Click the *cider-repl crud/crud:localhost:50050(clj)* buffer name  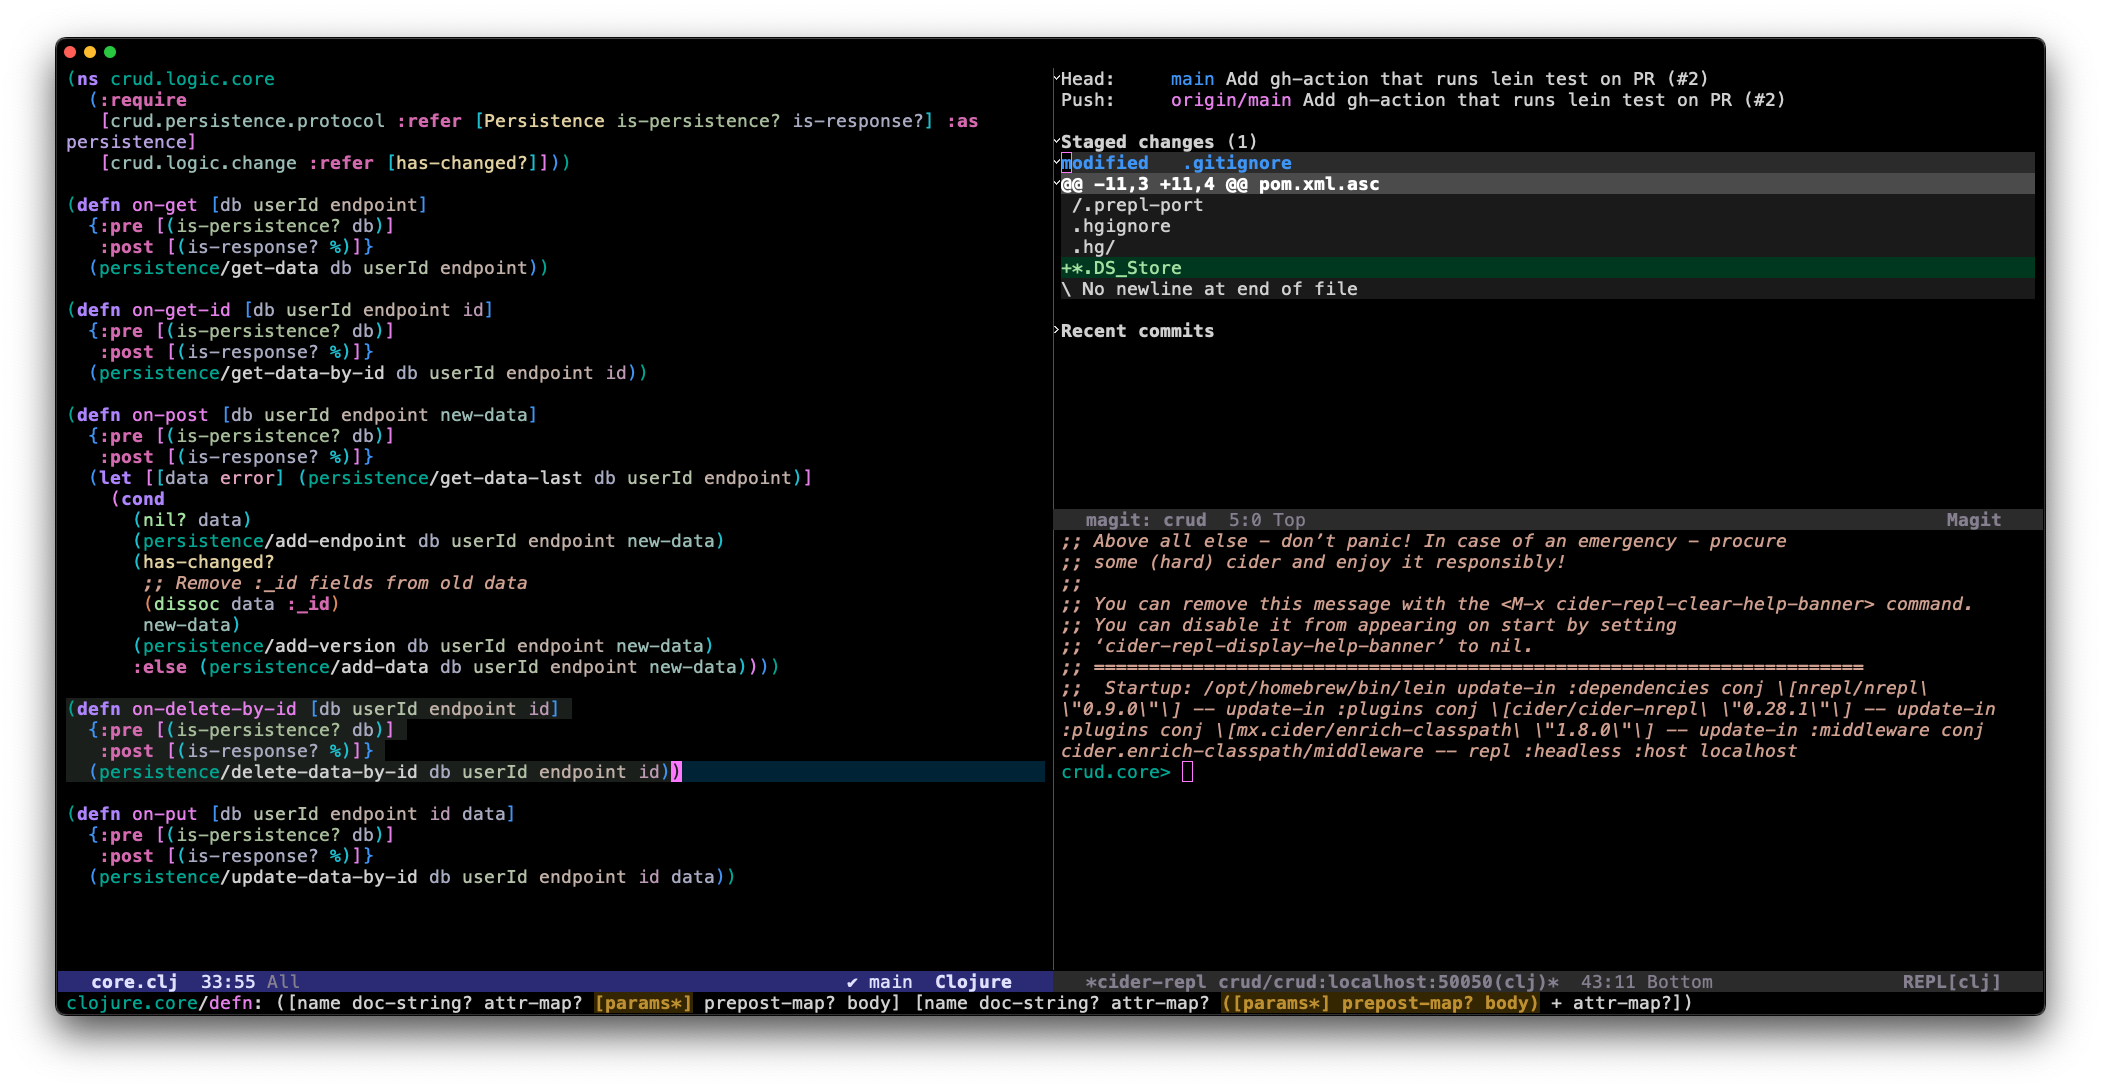tap(1322, 981)
